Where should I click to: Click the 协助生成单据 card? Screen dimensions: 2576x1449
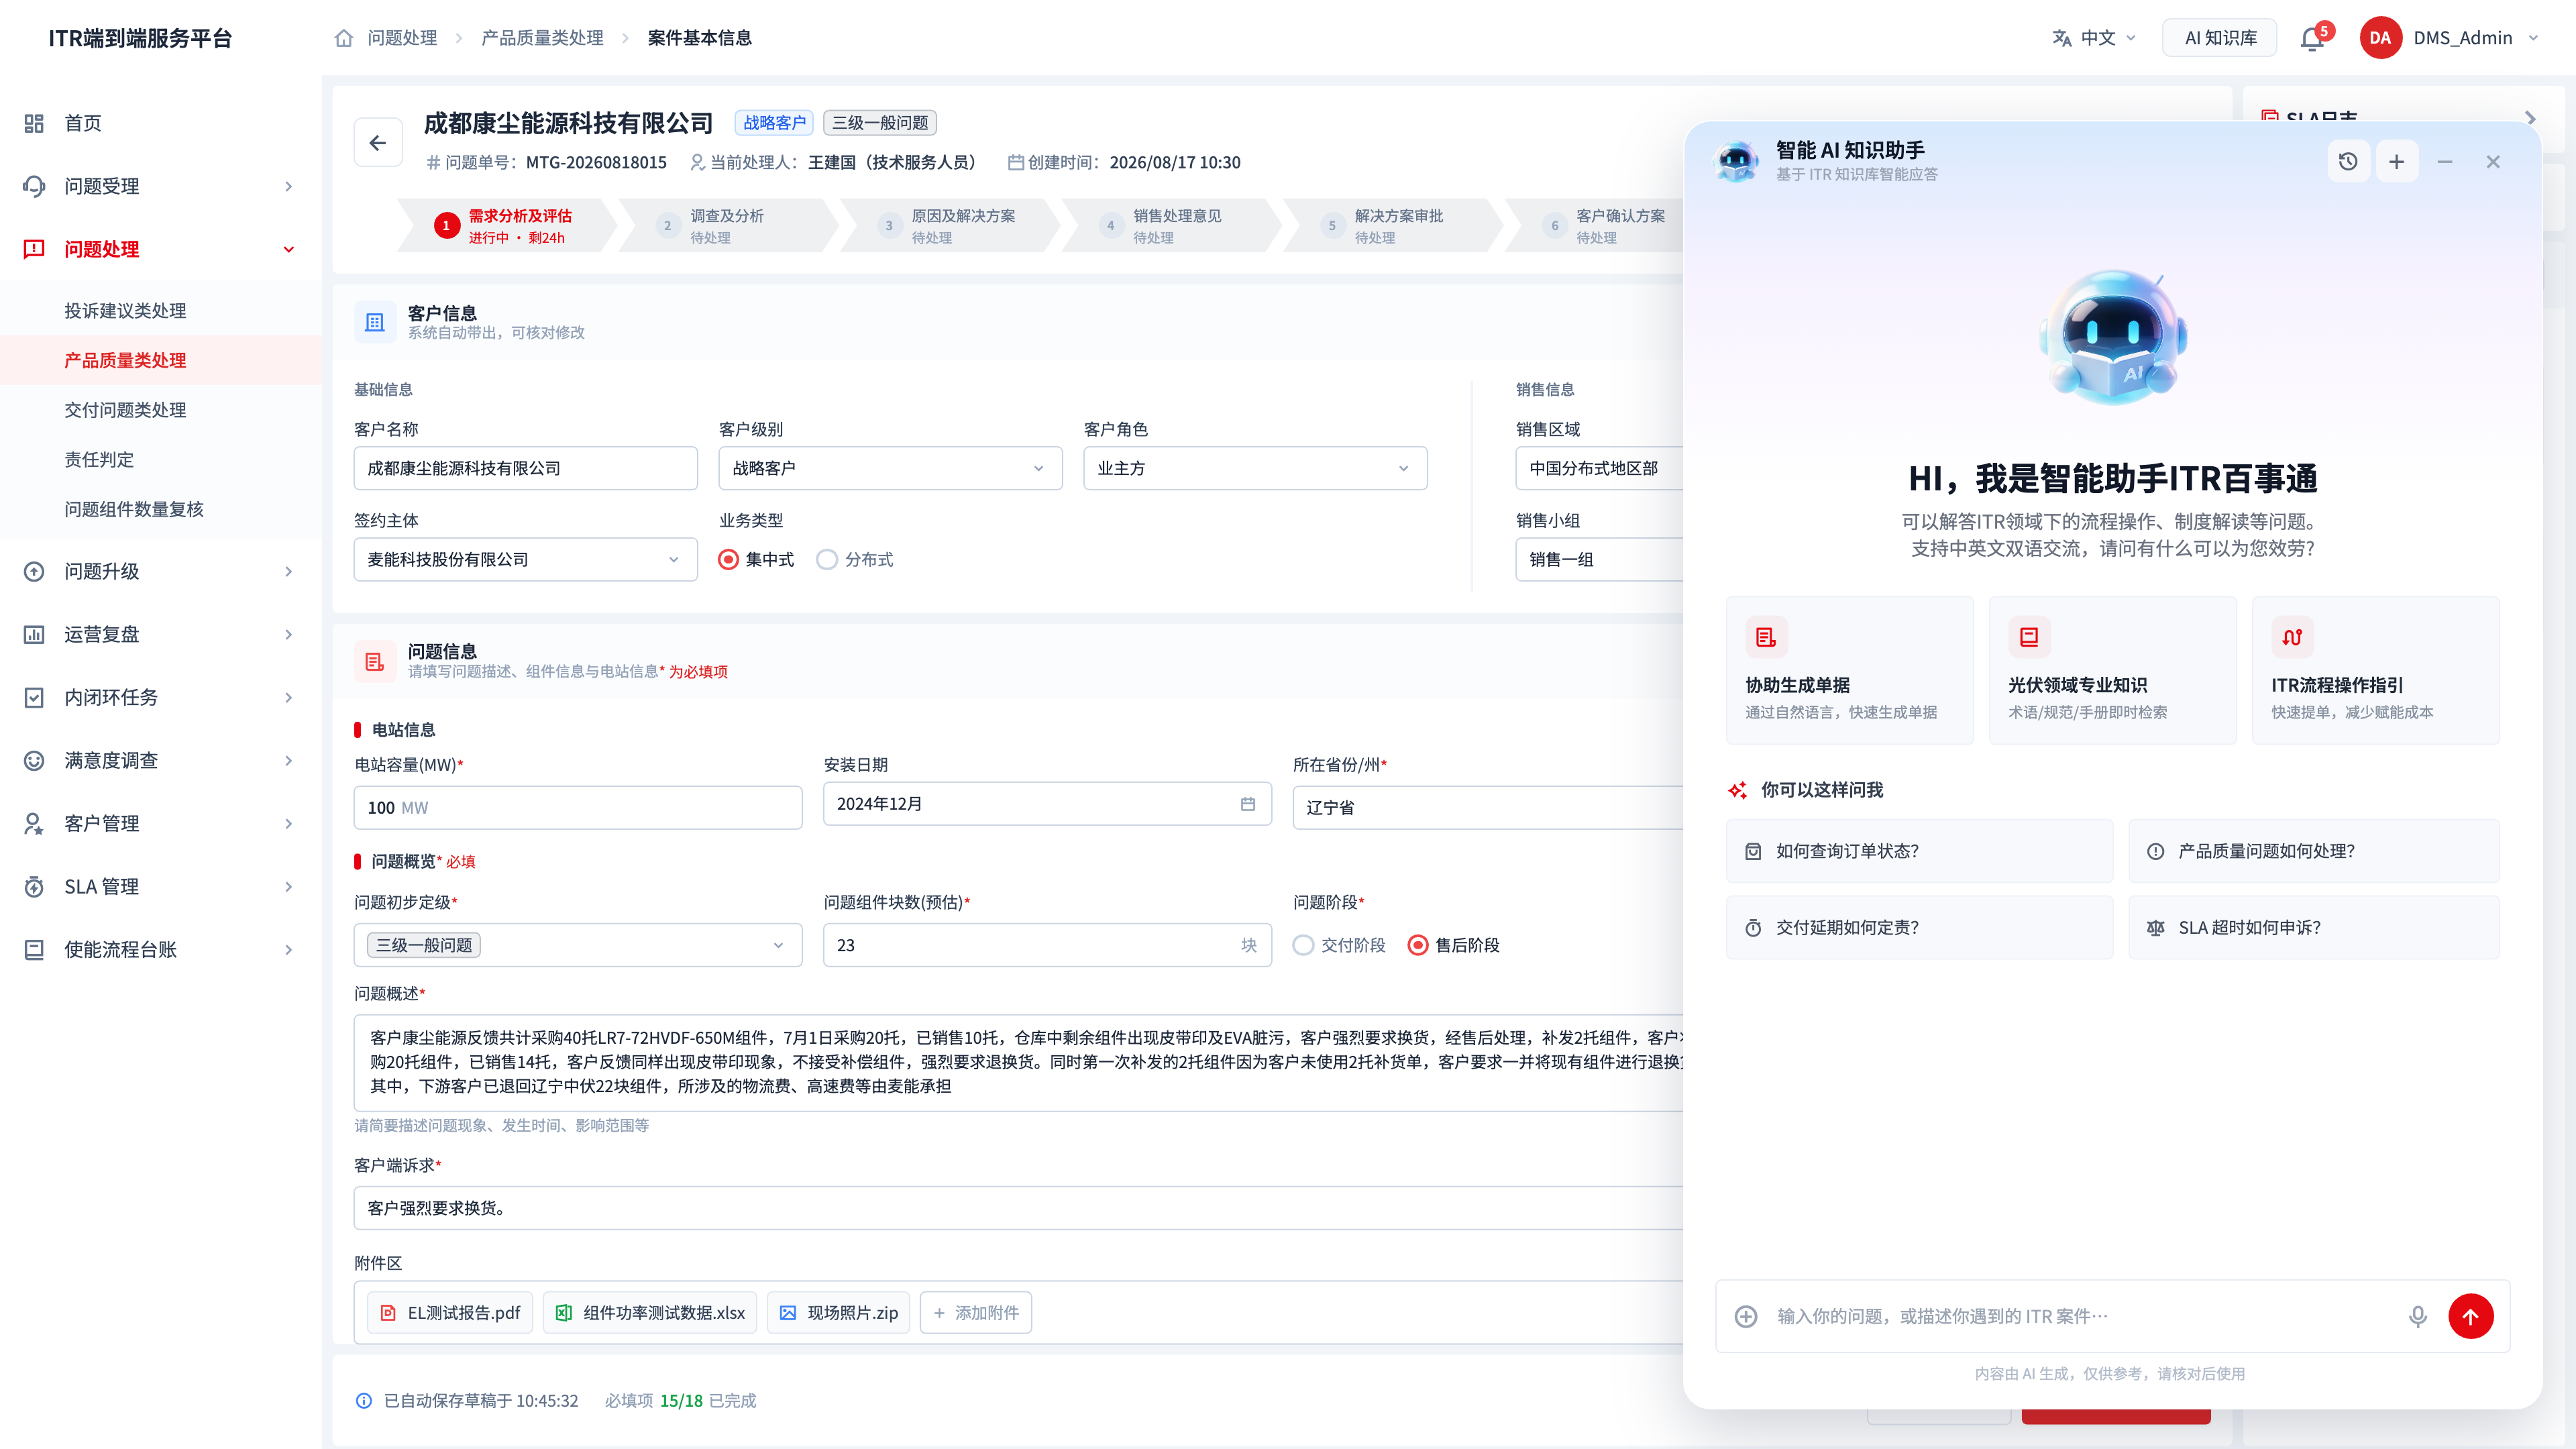click(1849, 670)
